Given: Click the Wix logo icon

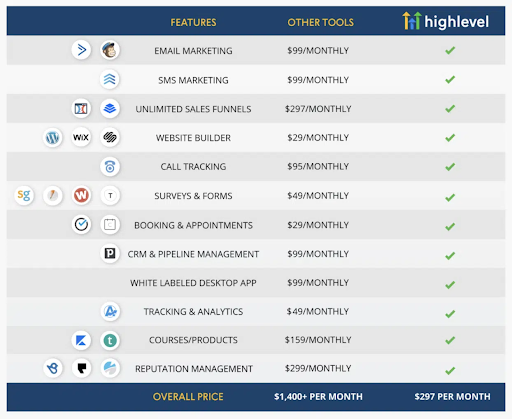Looking at the screenshot, I should click(81, 137).
